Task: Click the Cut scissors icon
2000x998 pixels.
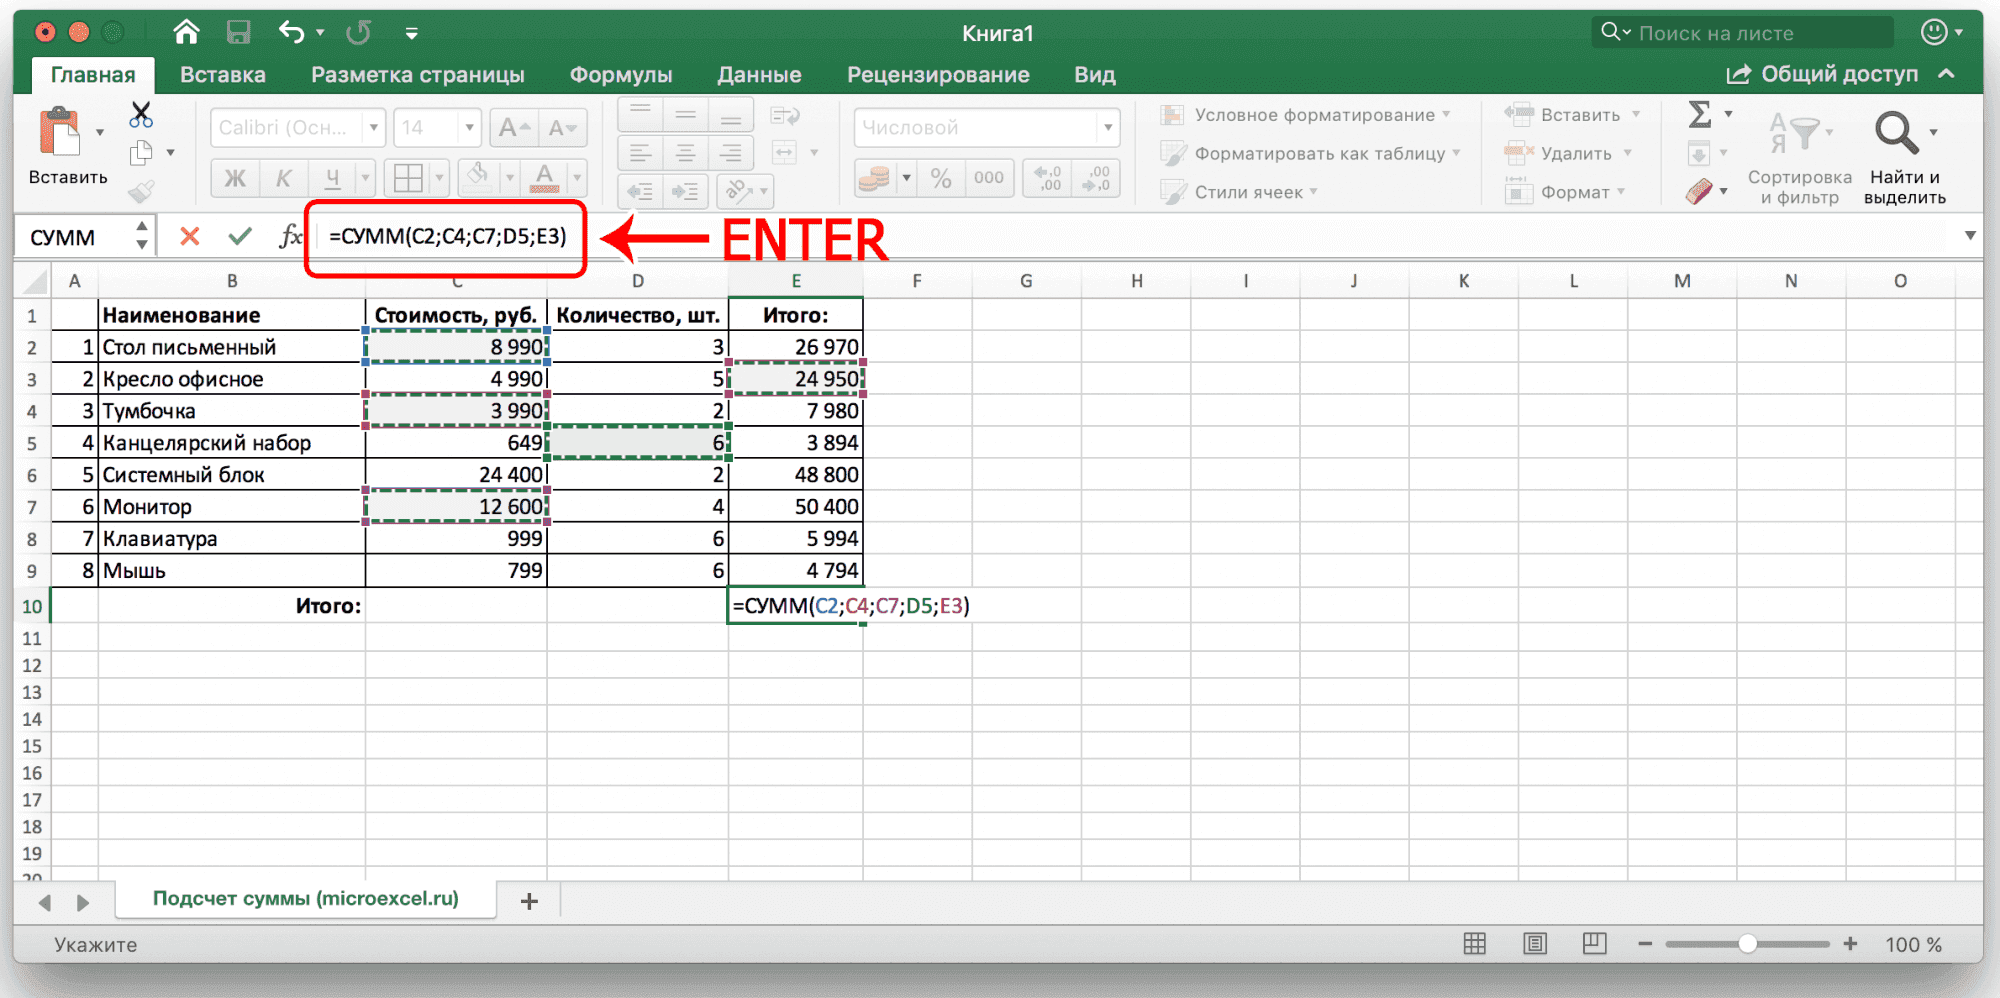Action: point(141,115)
